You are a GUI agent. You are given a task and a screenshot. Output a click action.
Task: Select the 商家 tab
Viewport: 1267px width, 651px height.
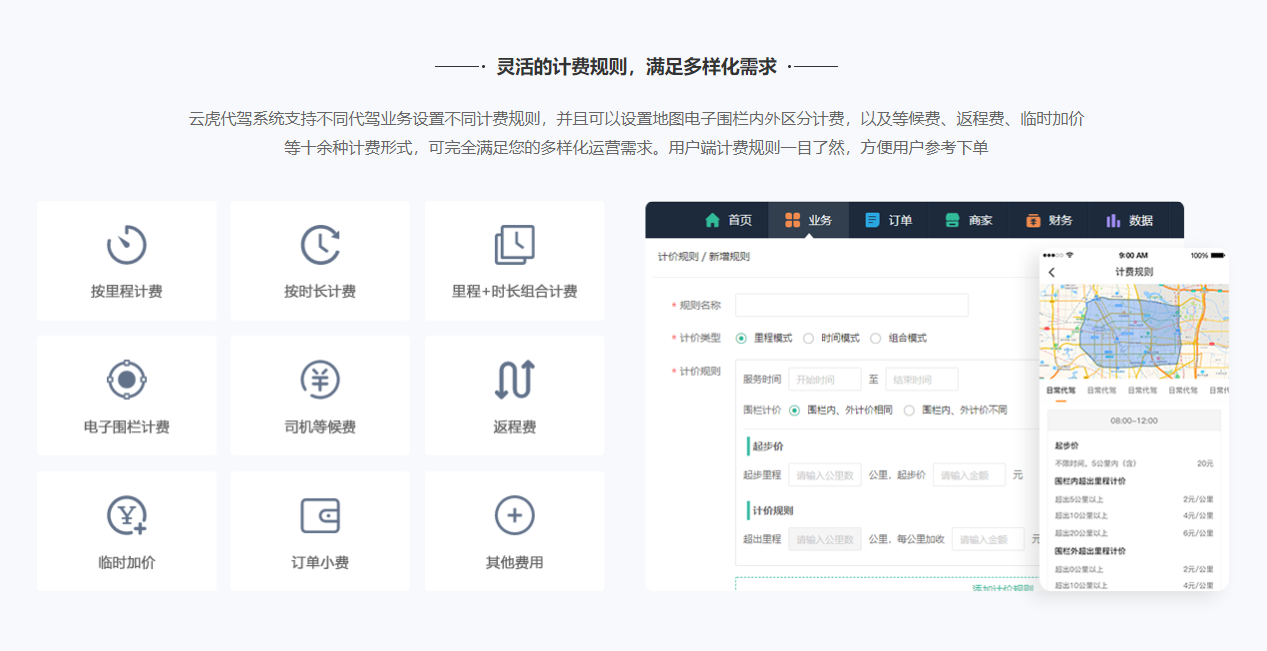(969, 220)
